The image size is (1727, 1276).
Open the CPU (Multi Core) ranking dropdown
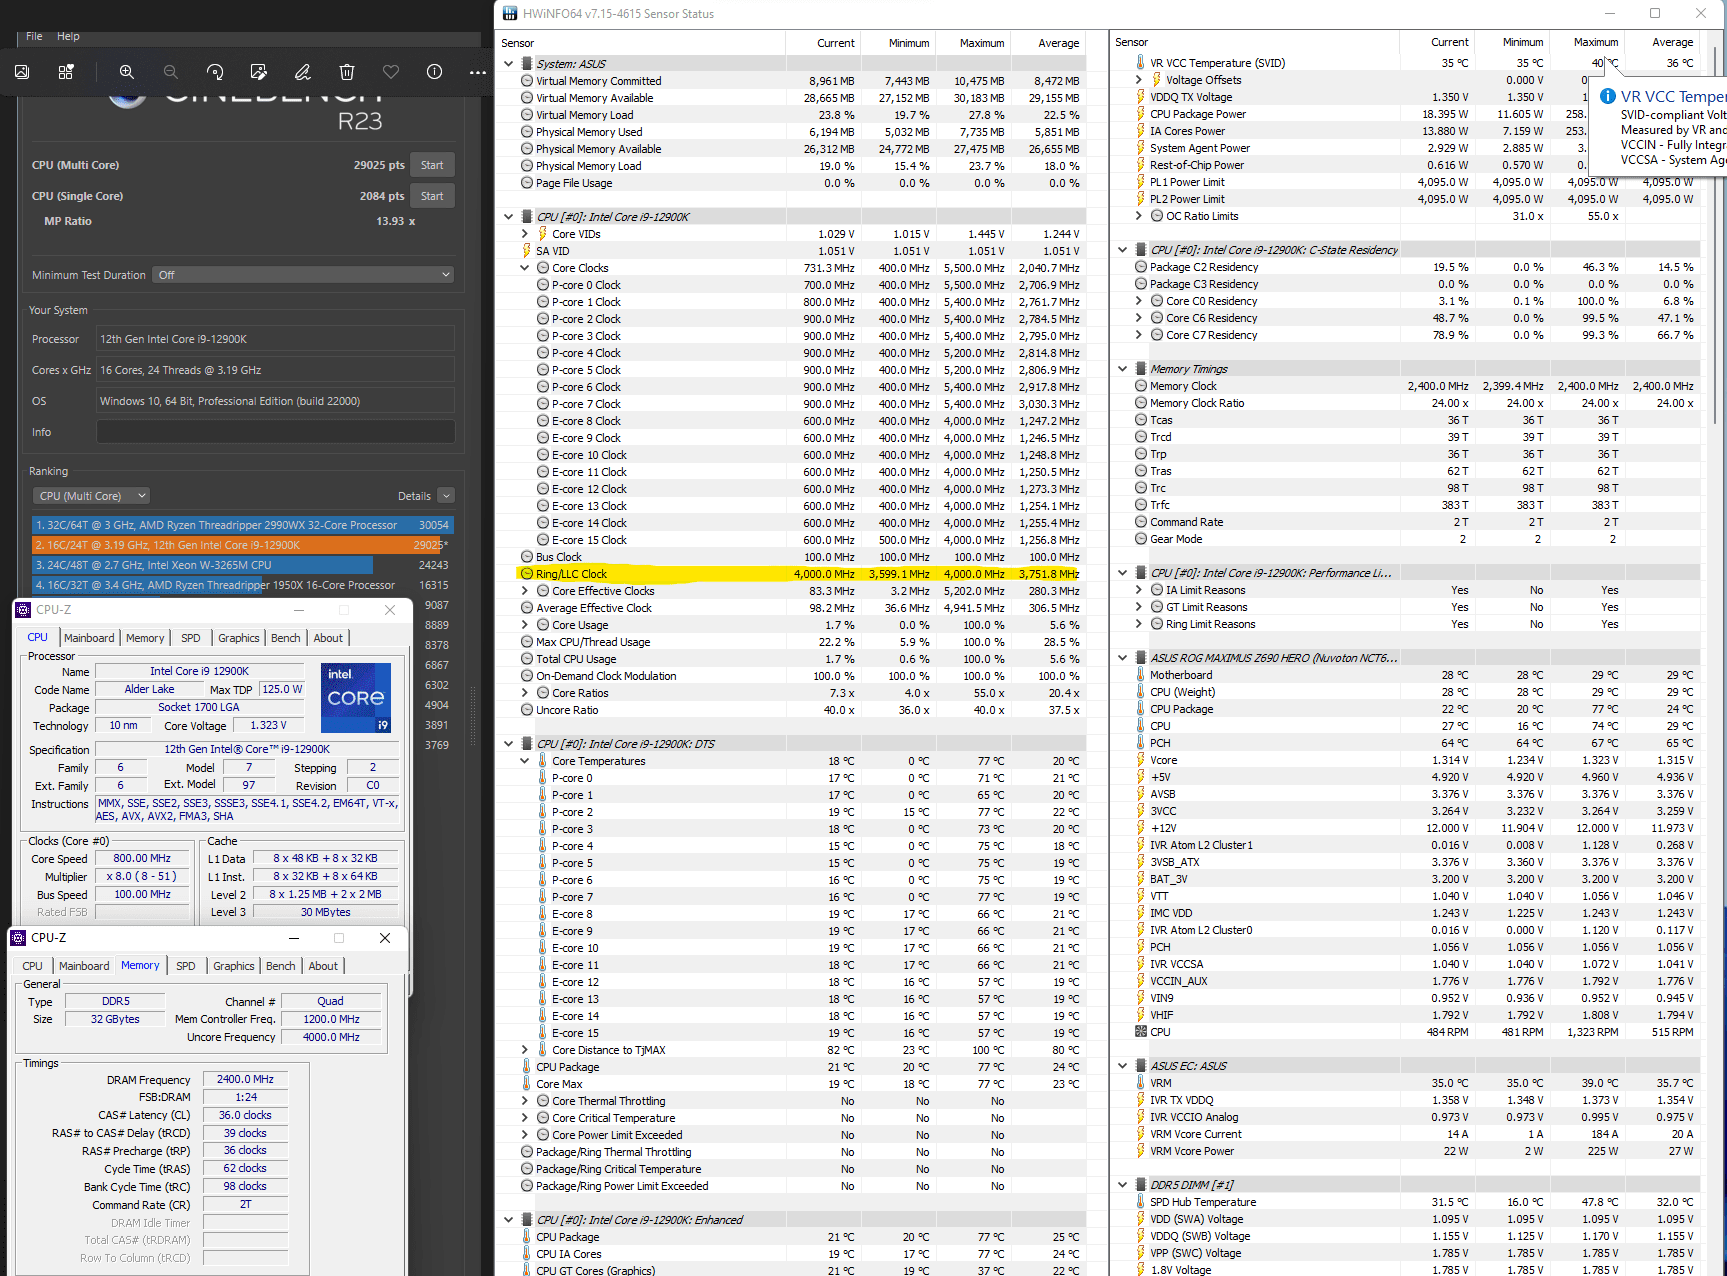tap(92, 496)
